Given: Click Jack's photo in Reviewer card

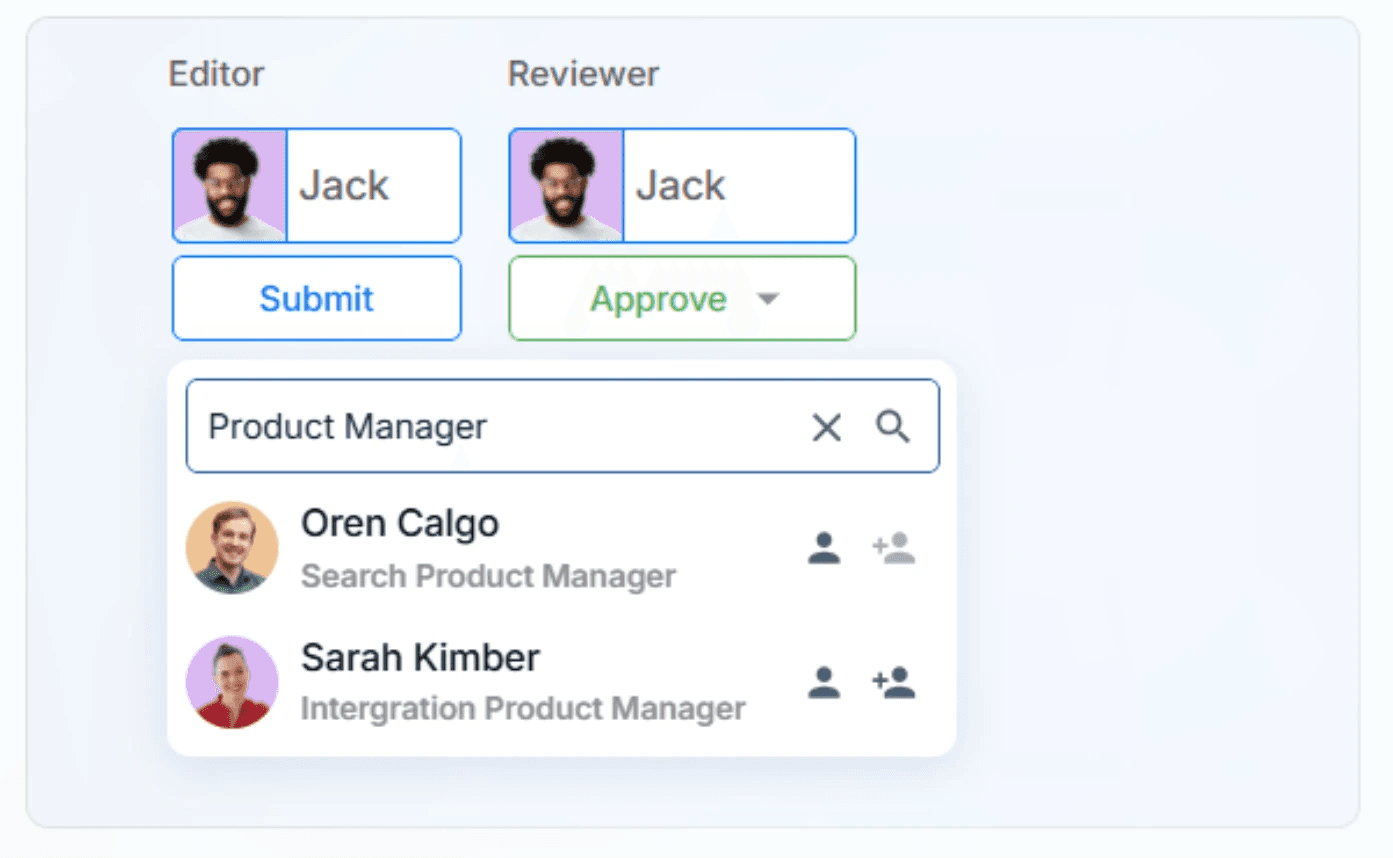Looking at the screenshot, I should pyautogui.click(x=567, y=186).
